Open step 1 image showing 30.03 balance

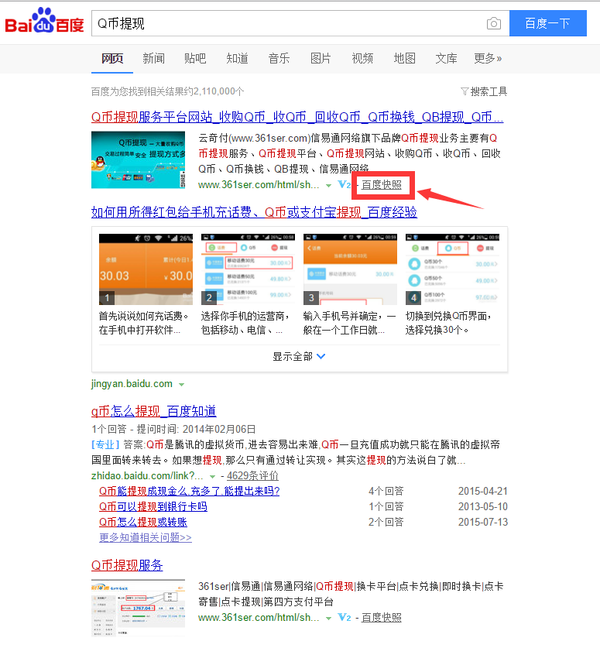145,269
